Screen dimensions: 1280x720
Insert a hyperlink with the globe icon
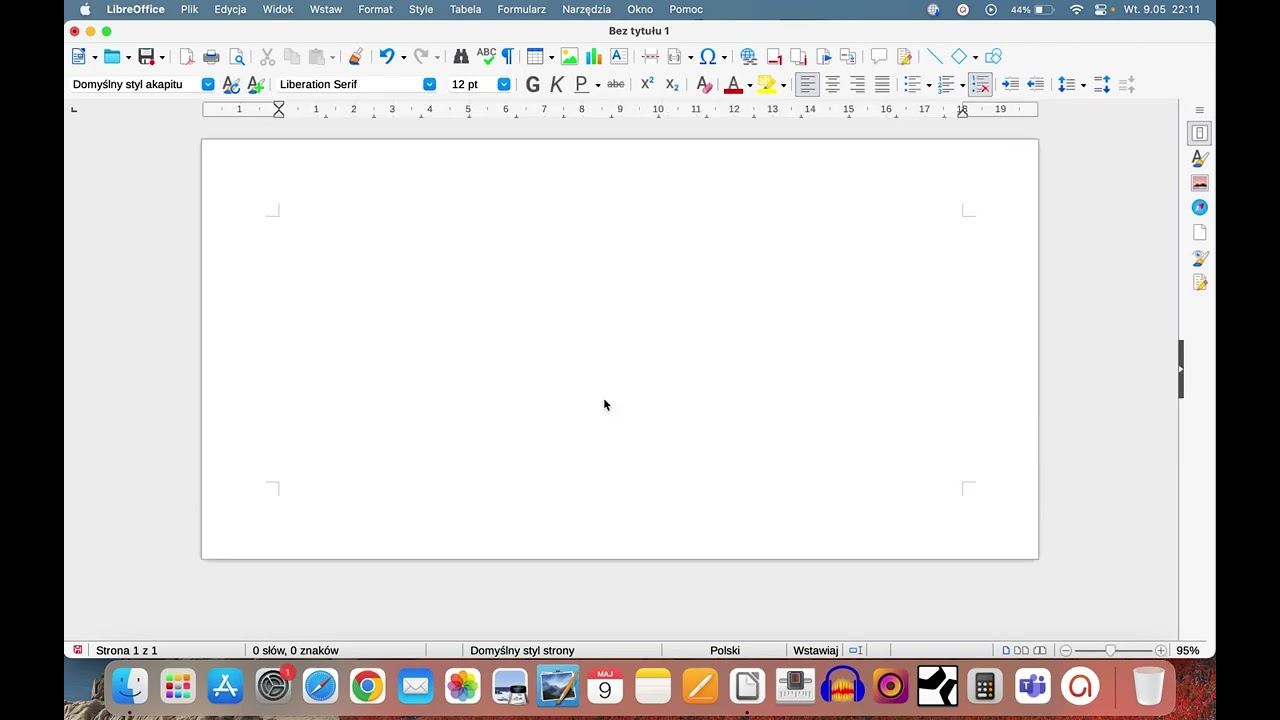pos(748,57)
